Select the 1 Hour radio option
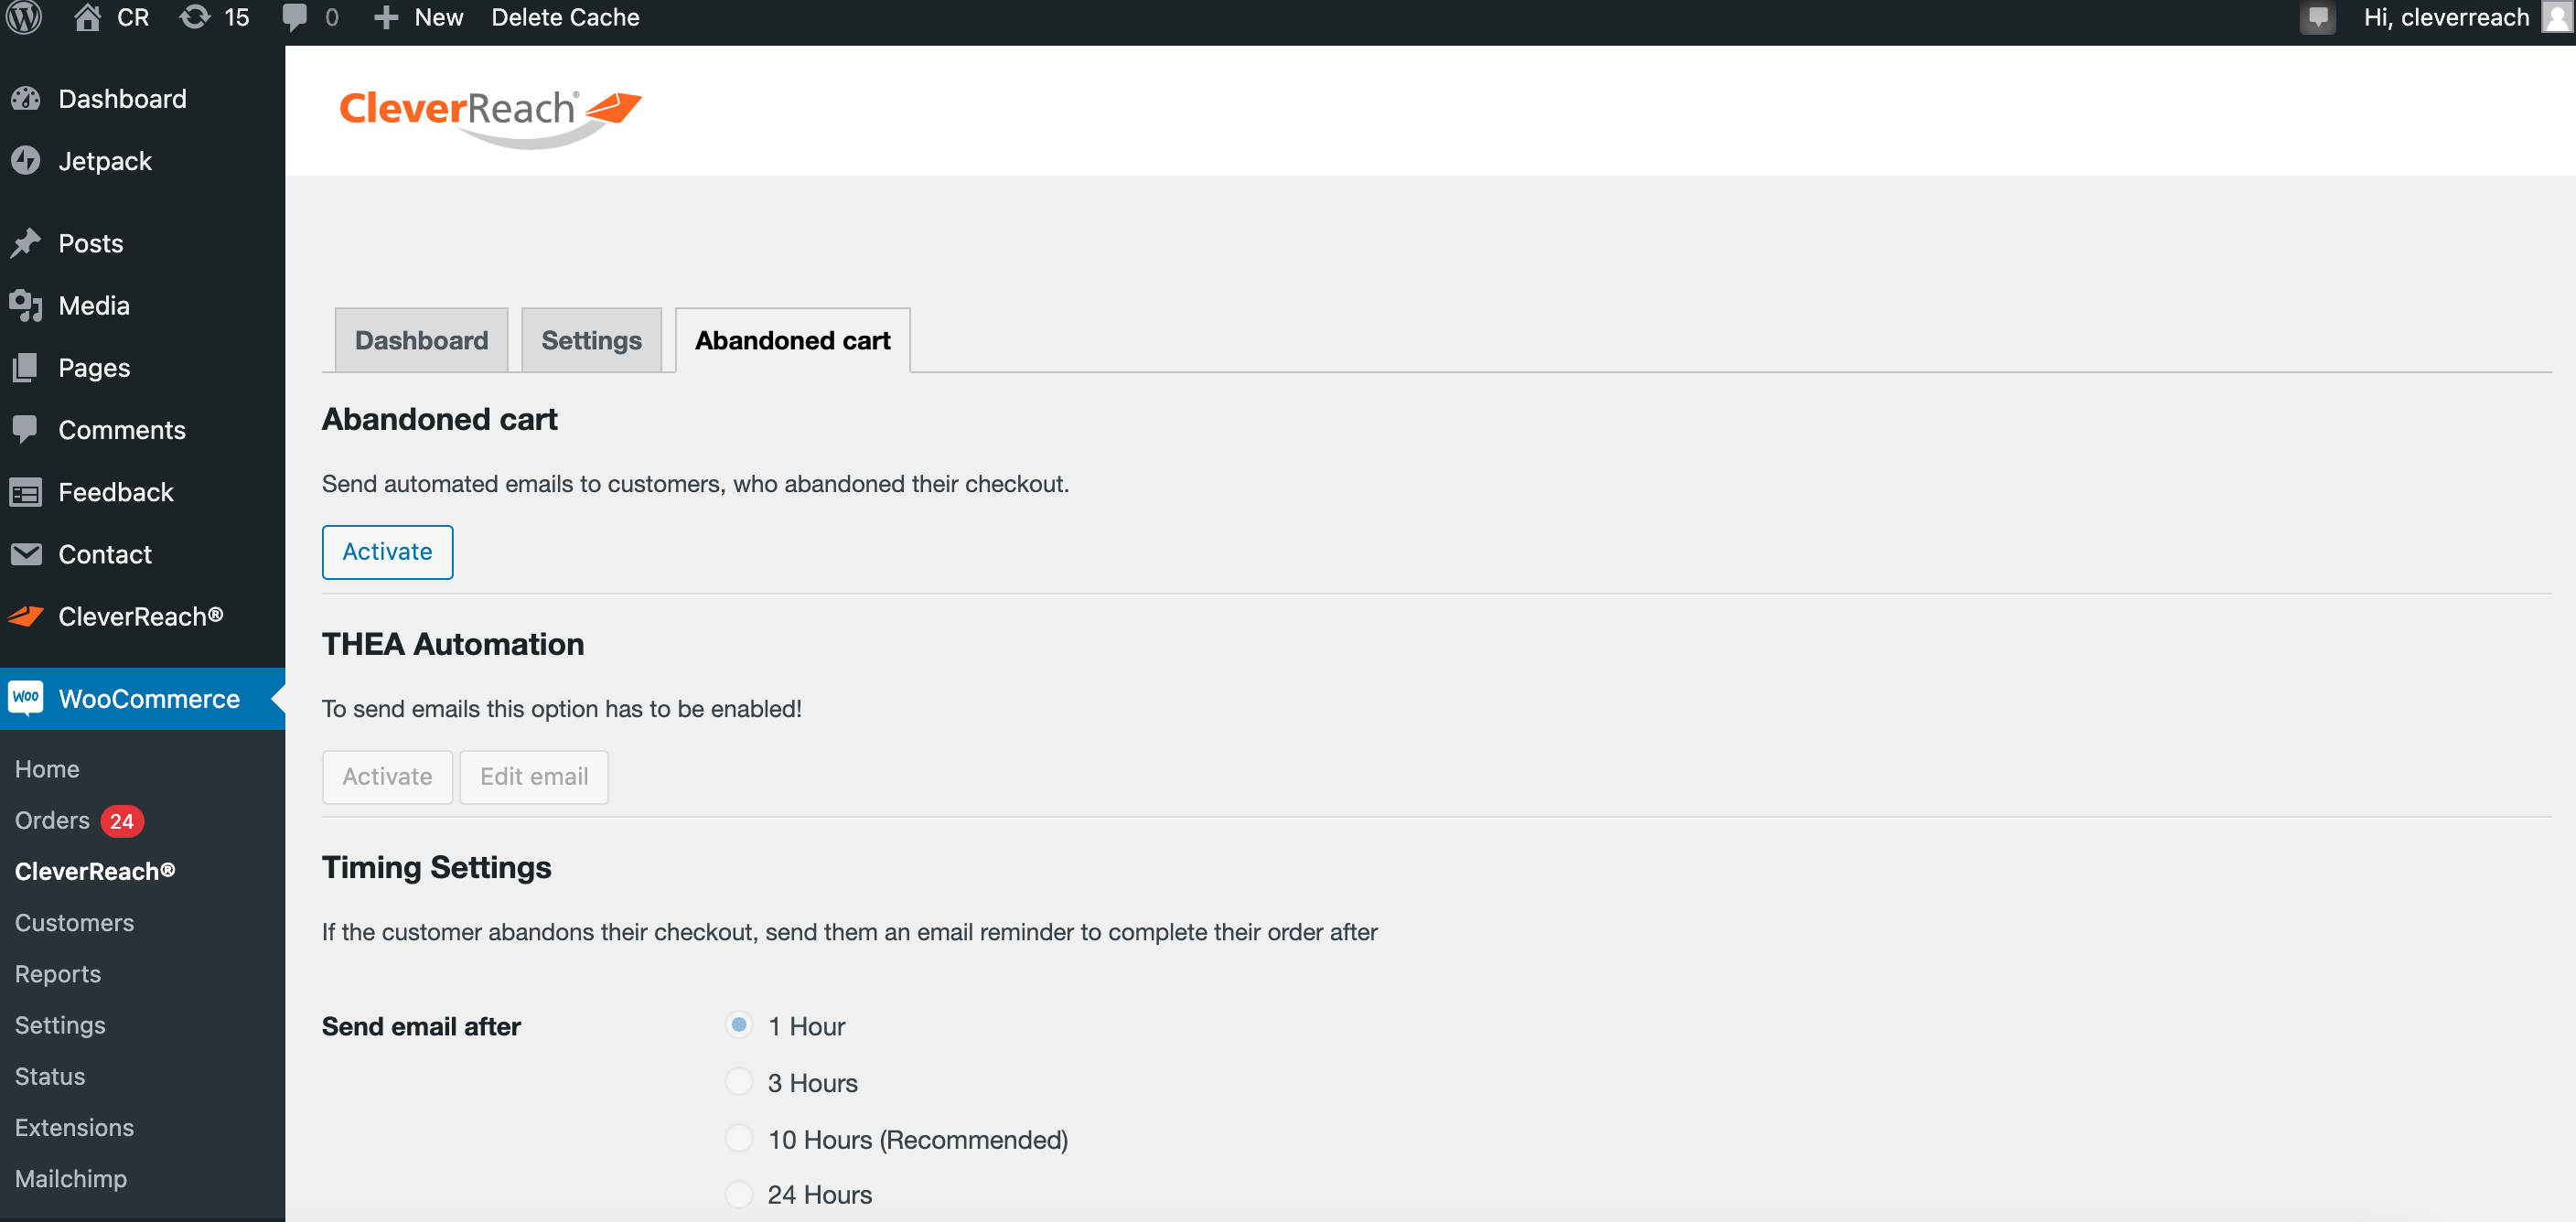 coord(739,1025)
